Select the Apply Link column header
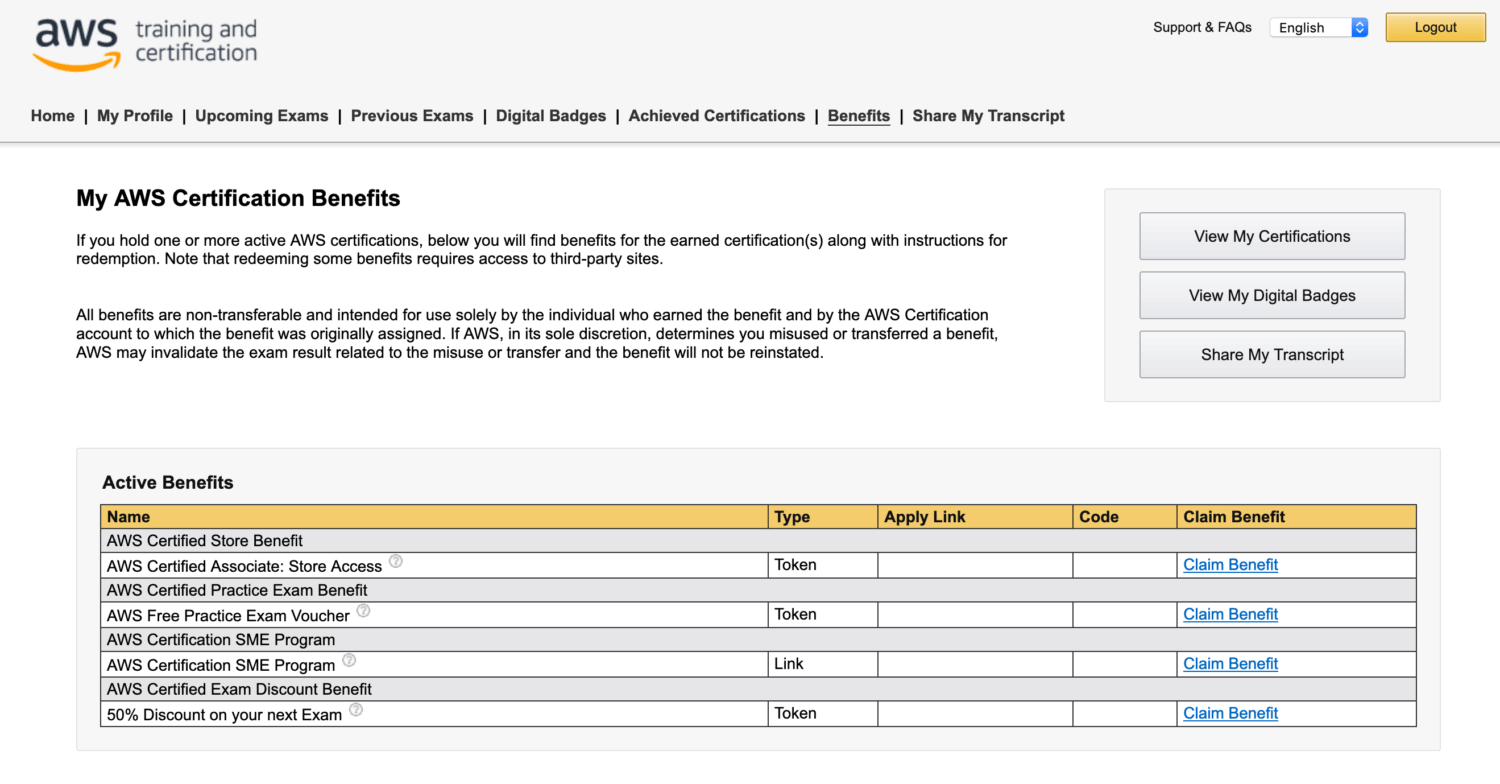The width and height of the screenshot is (1500, 784). click(x=975, y=517)
